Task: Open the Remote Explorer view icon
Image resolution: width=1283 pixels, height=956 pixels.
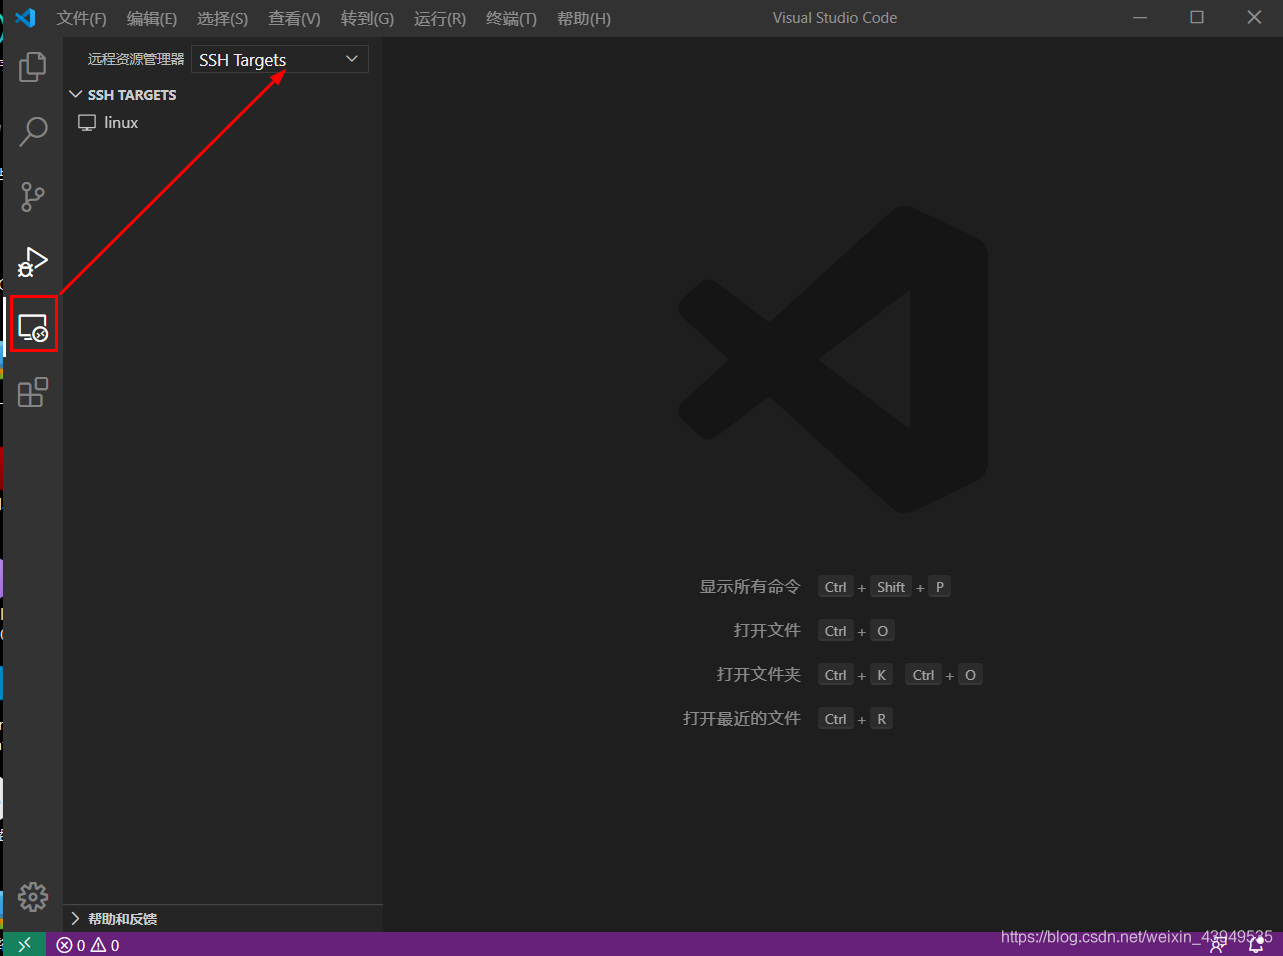Action: click(33, 327)
